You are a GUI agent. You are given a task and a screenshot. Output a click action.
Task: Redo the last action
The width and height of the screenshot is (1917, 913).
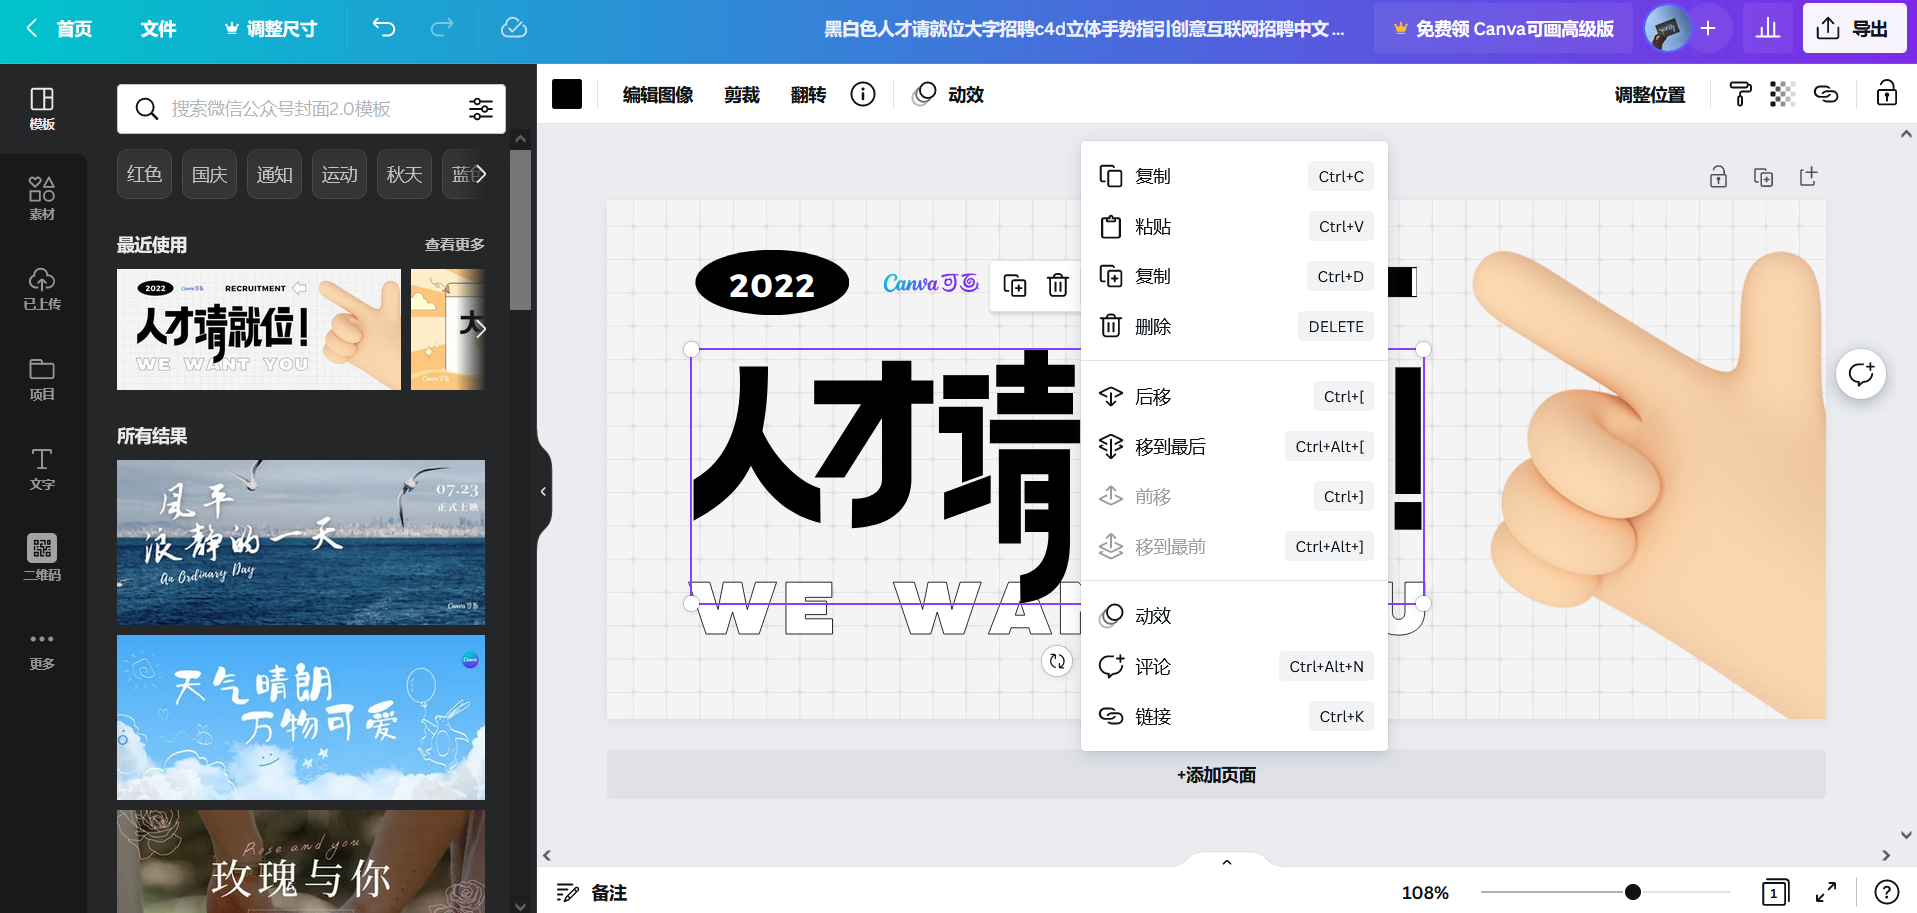click(441, 28)
